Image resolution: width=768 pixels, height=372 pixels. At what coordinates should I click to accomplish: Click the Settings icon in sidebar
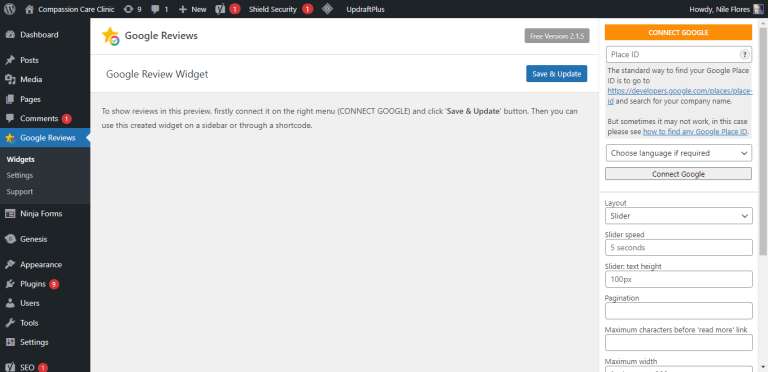10,342
